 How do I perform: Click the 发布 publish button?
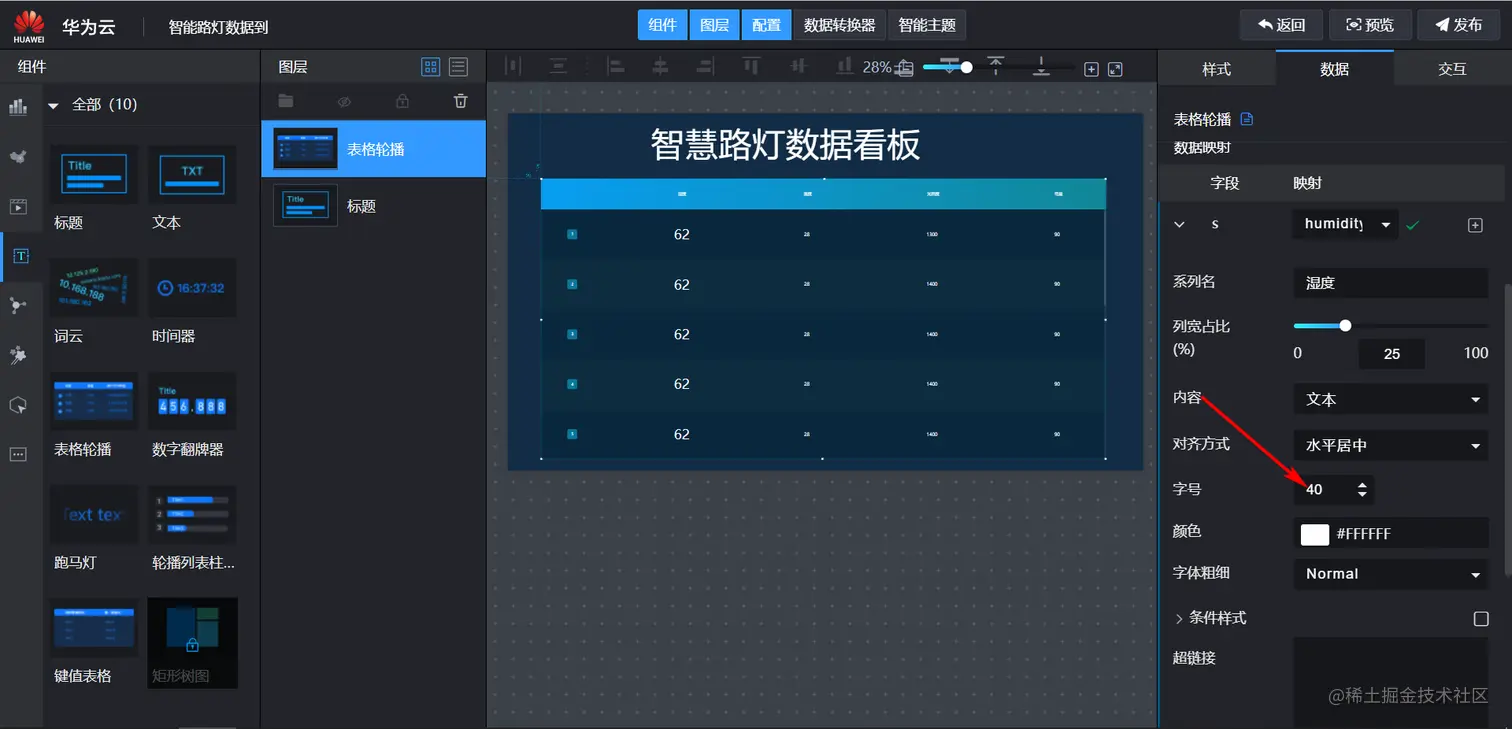click(1458, 25)
